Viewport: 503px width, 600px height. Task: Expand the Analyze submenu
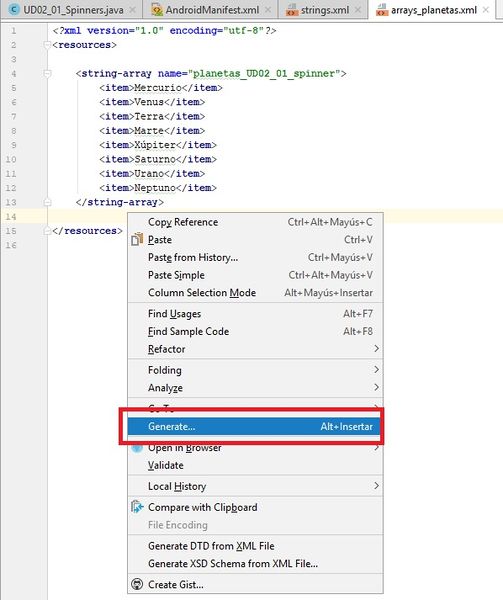(x=255, y=388)
